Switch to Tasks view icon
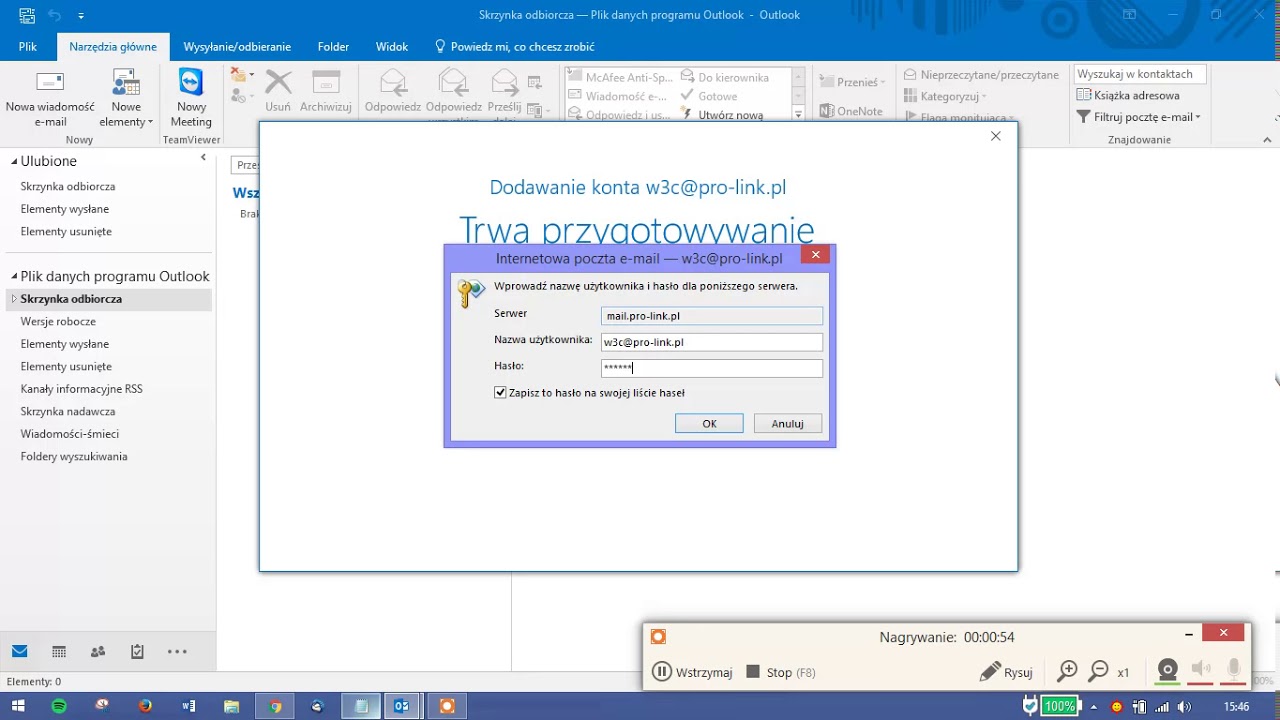 point(137,651)
